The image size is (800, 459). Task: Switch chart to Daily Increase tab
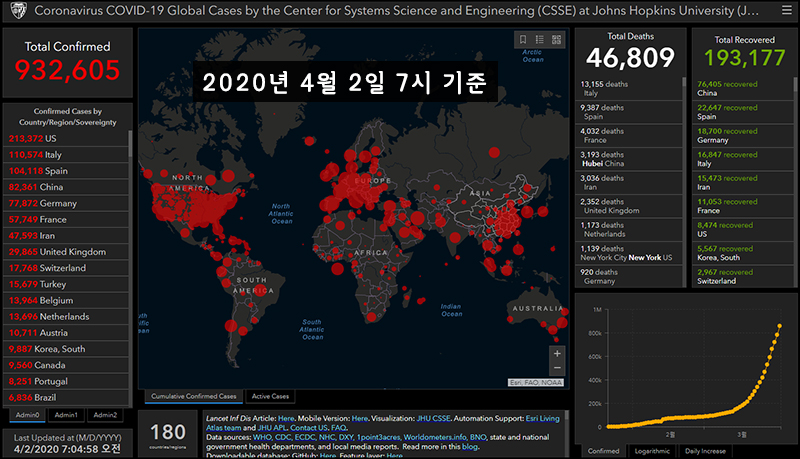click(705, 451)
